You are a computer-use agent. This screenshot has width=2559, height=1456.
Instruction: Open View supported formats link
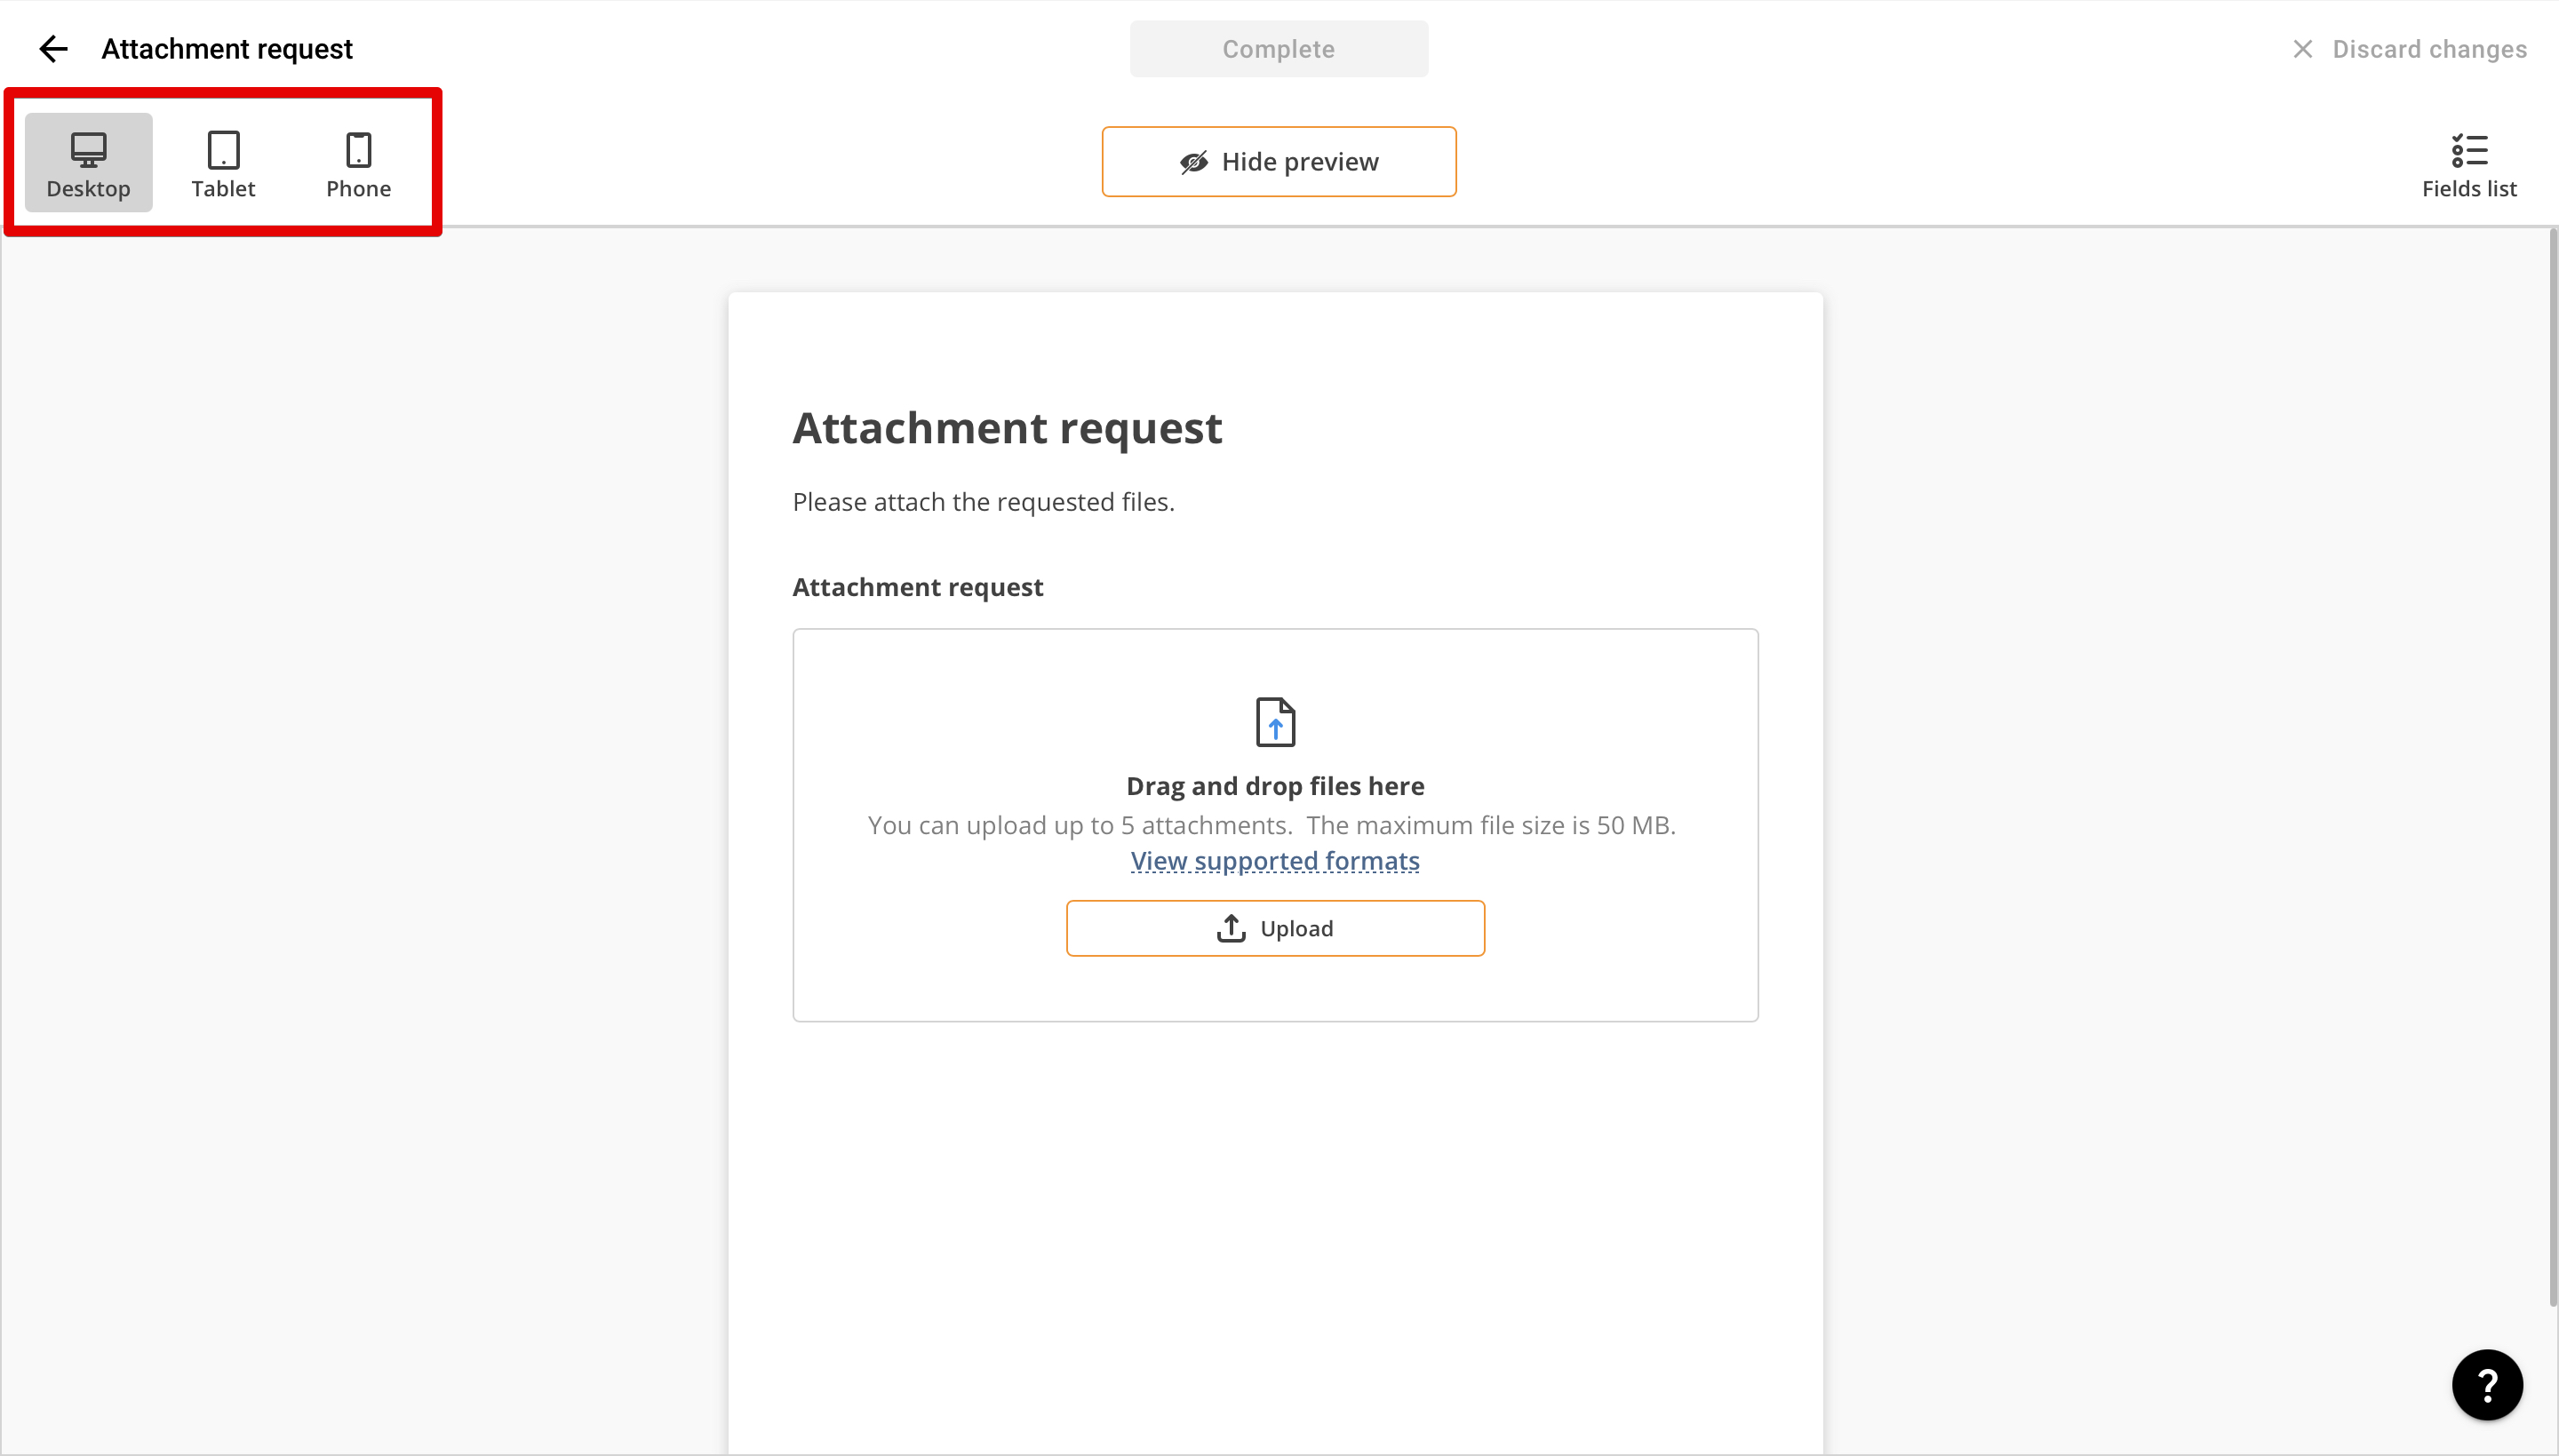pos(1274,860)
